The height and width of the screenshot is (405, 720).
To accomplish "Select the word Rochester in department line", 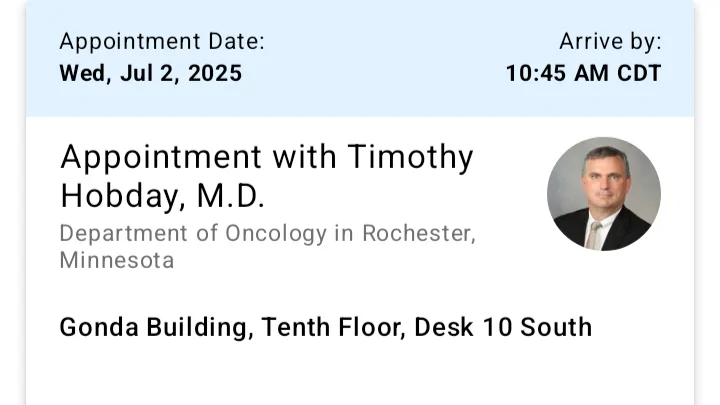I will (x=418, y=233).
